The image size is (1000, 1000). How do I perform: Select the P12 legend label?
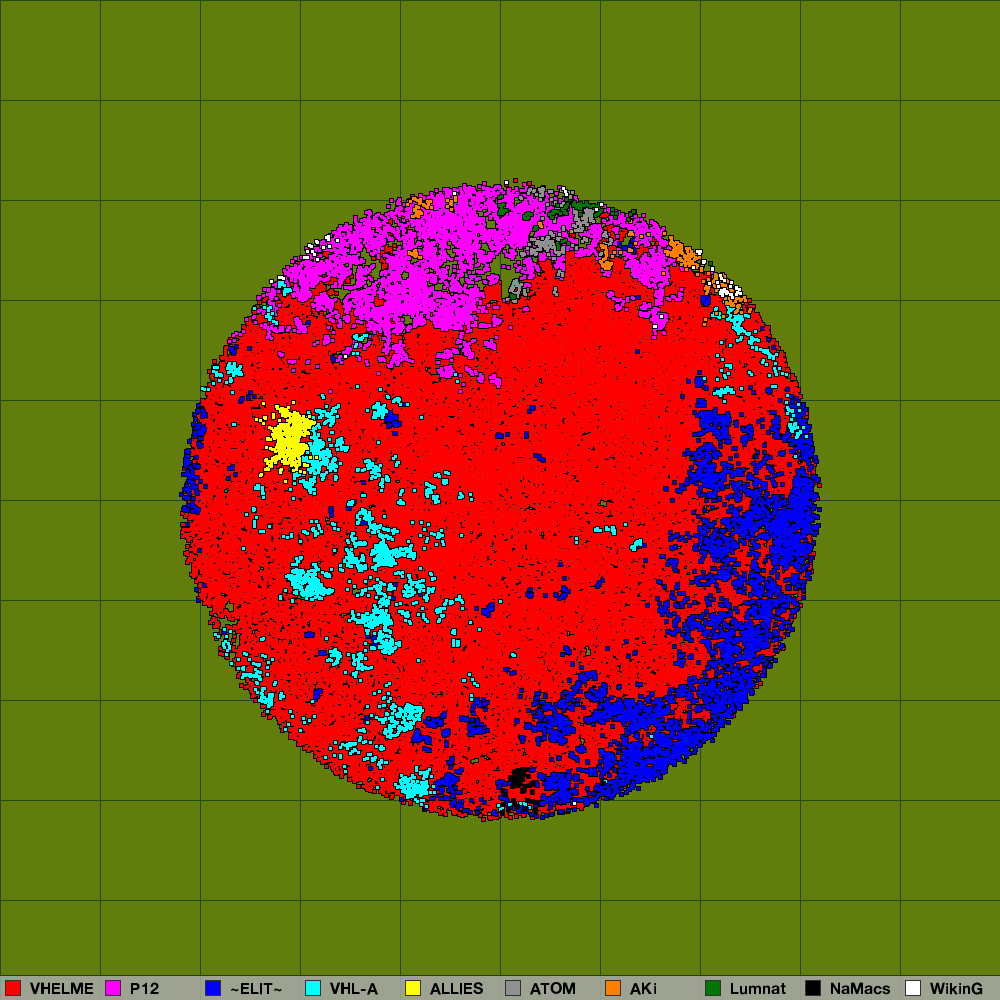(144, 989)
